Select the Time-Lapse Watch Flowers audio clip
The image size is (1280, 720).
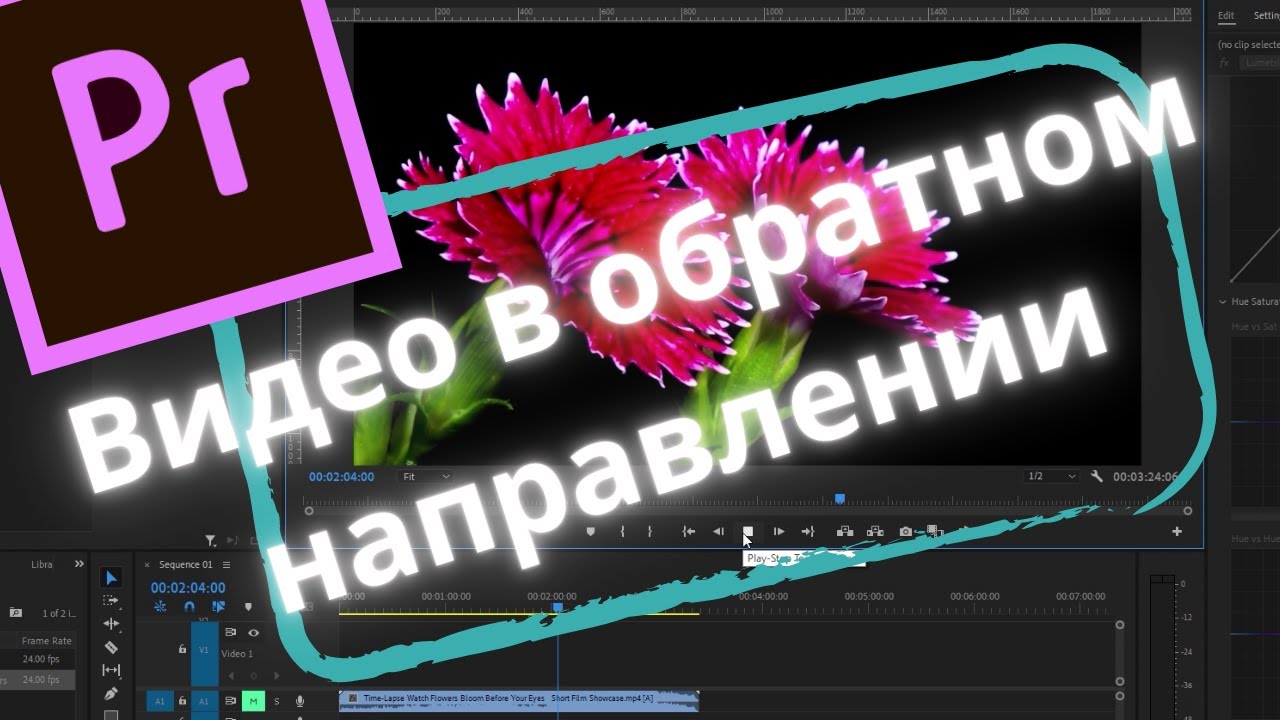click(519, 701)
